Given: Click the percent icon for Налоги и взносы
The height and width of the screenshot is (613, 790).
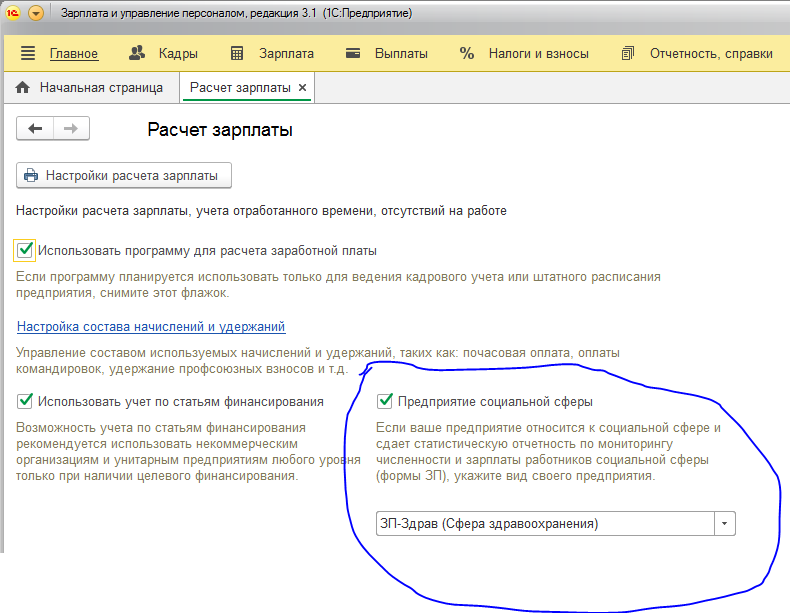Looking at the screenshot, I should pyautogui.click(x=467, y=53).
